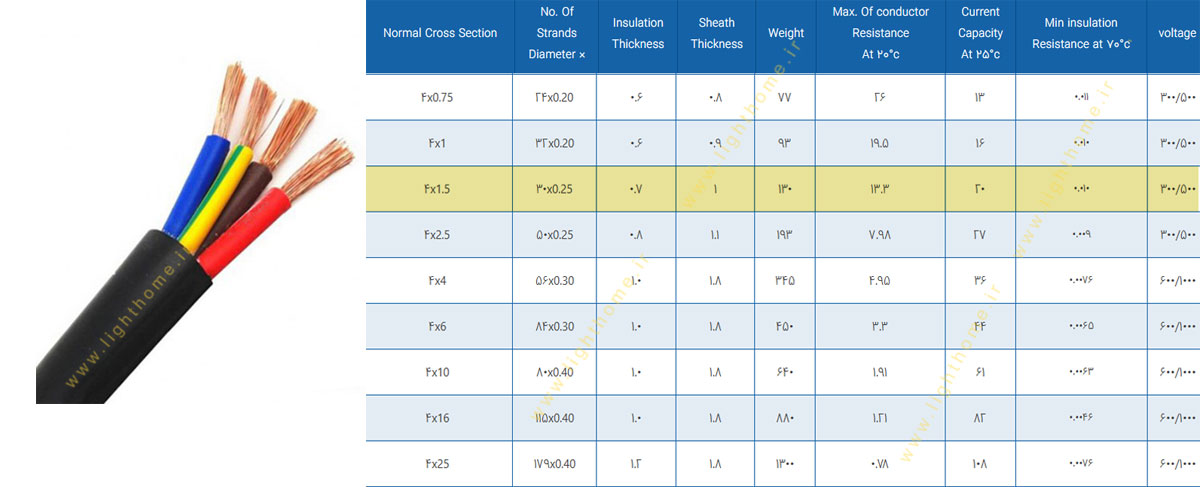
Task: Click the x0.40 strands cell in x25 row
Action: (556, 465)
